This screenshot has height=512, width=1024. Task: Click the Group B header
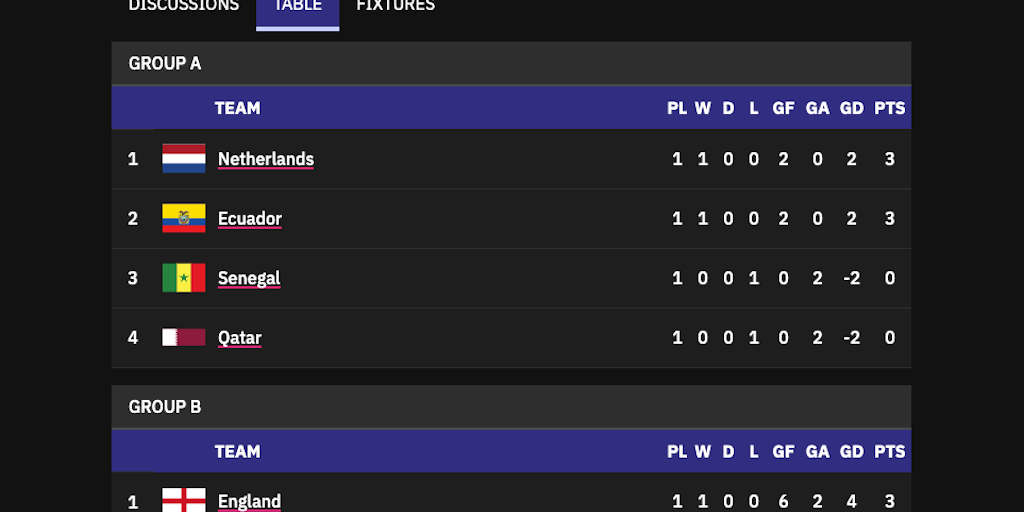(165, 407)
